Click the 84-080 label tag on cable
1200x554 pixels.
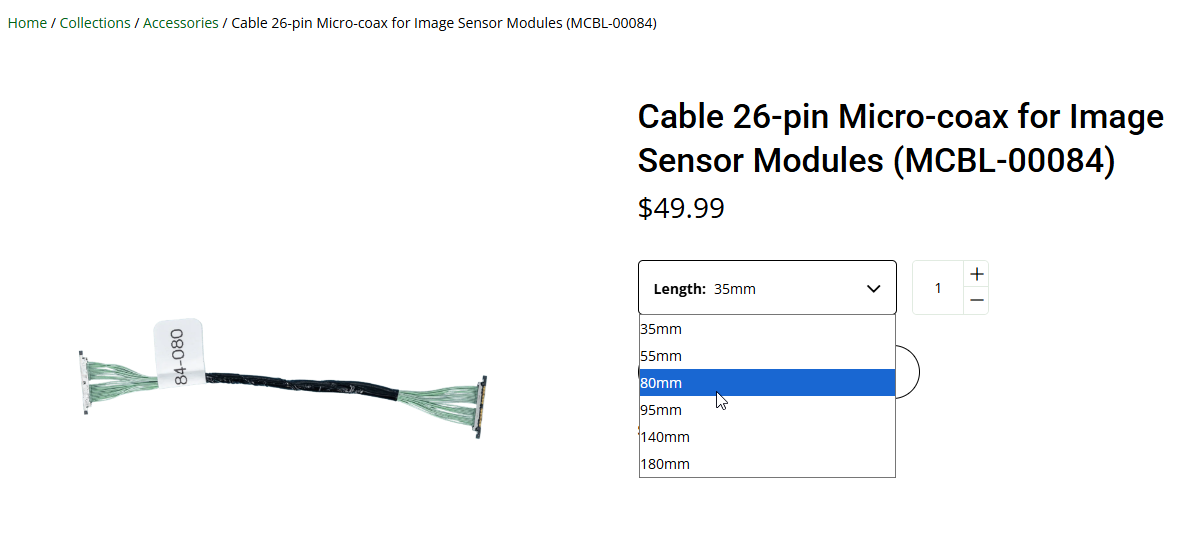180,350
